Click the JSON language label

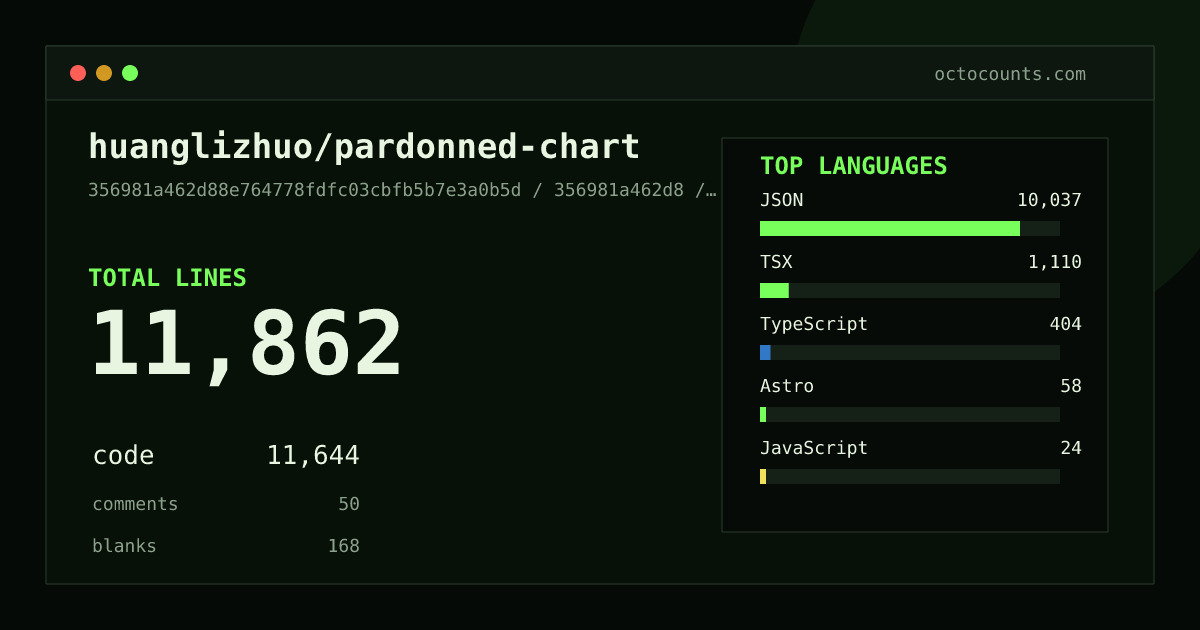click(x=781, y=200)
